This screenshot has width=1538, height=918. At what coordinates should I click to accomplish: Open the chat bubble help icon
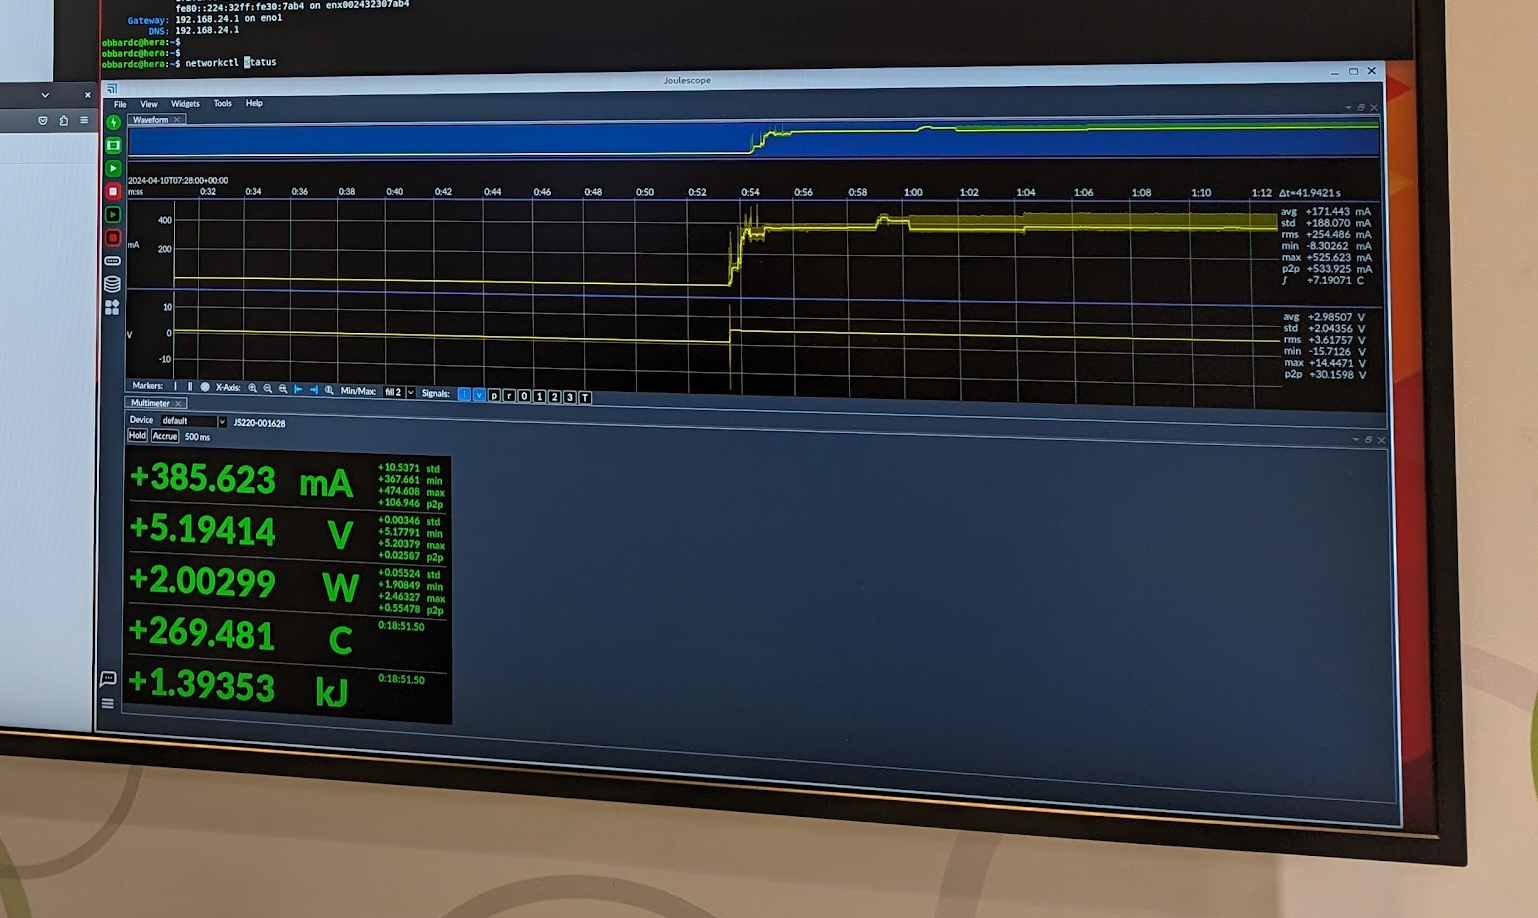tap(108, 679)
